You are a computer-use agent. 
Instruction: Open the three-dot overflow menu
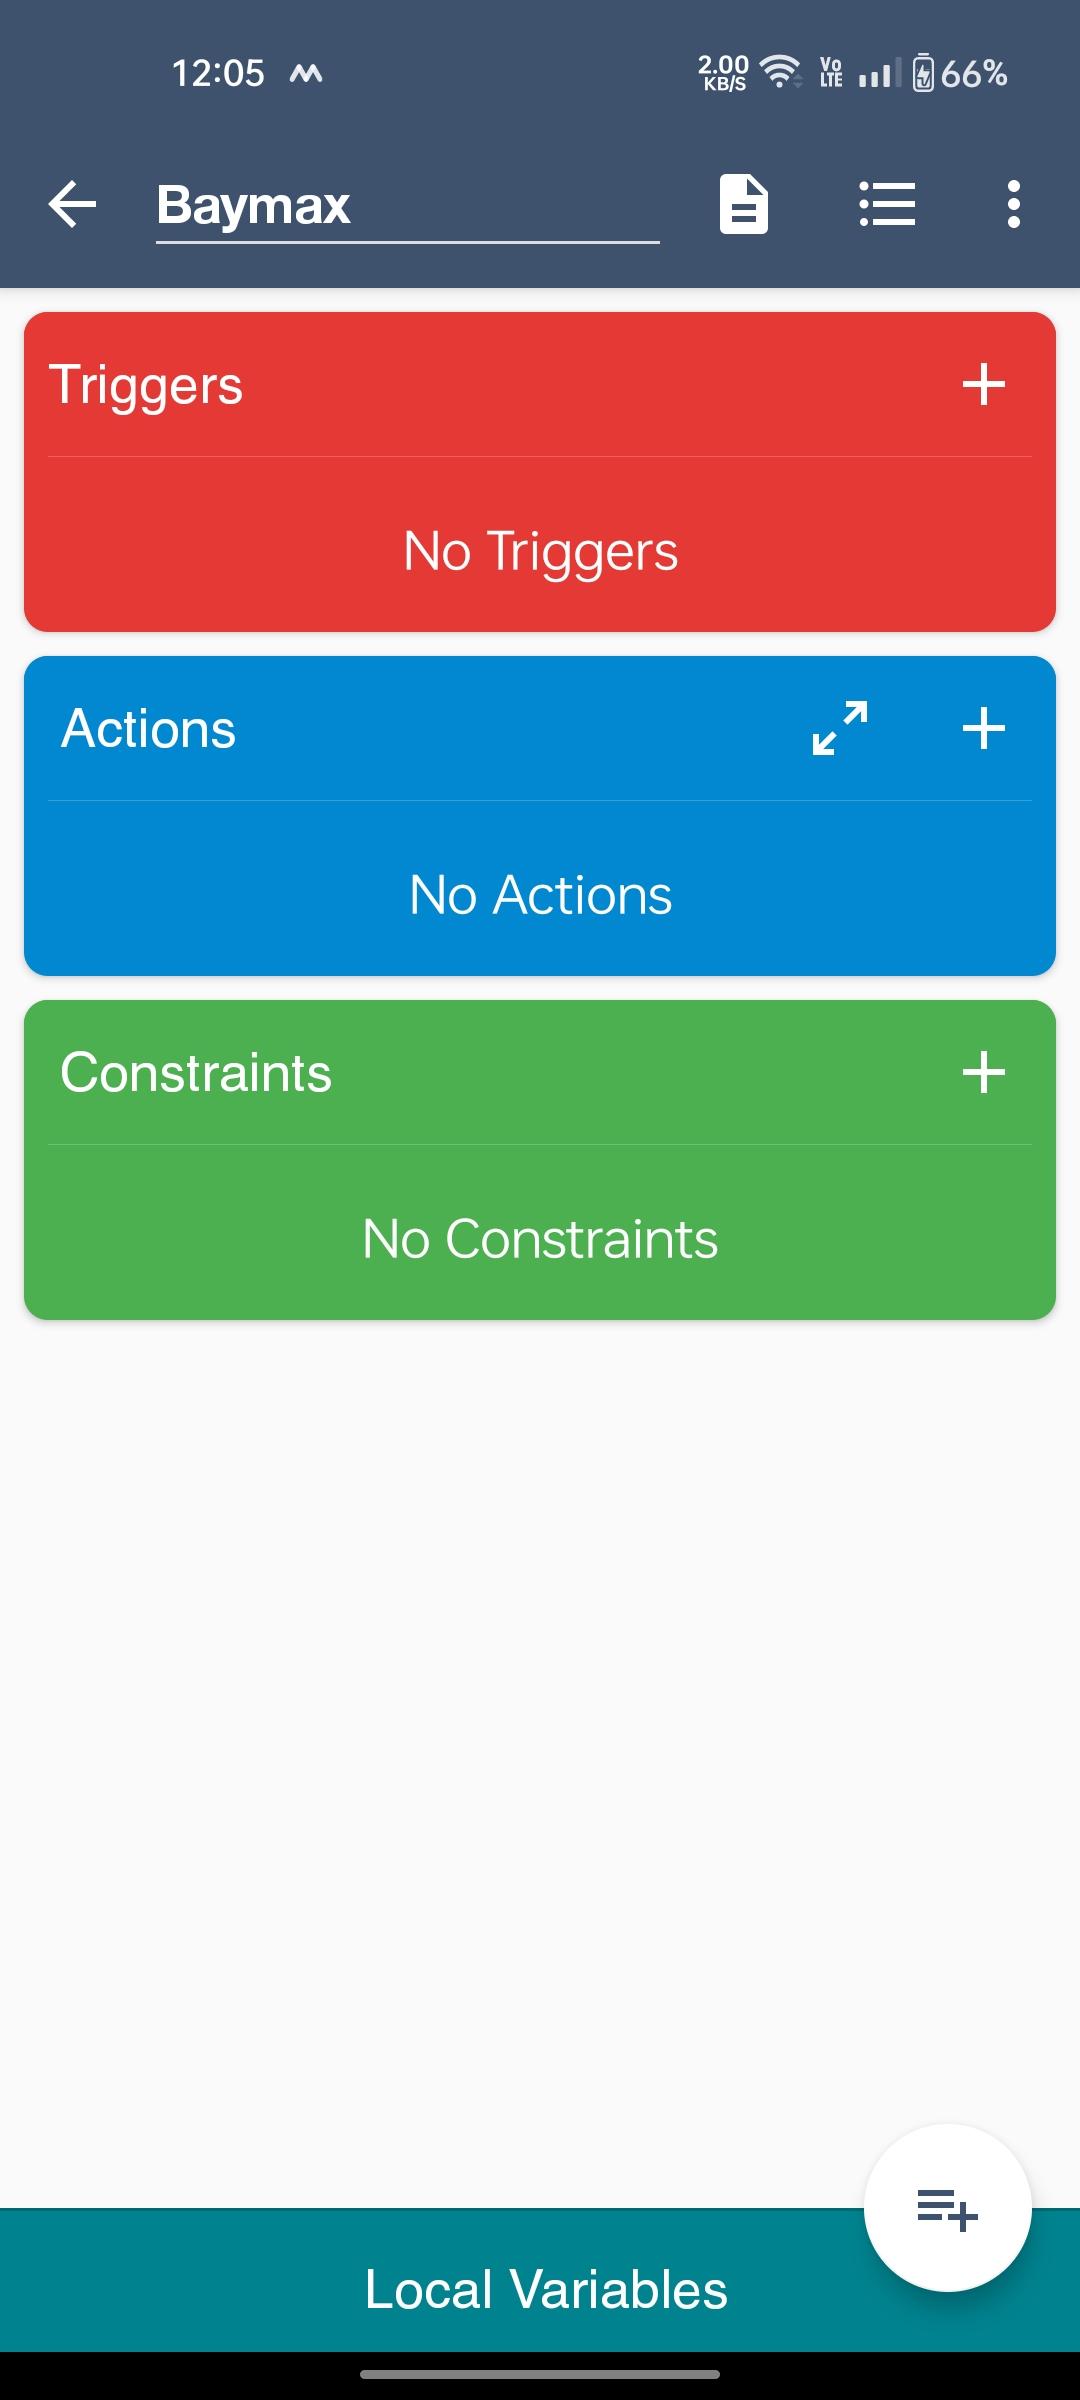click(1014, 205)
